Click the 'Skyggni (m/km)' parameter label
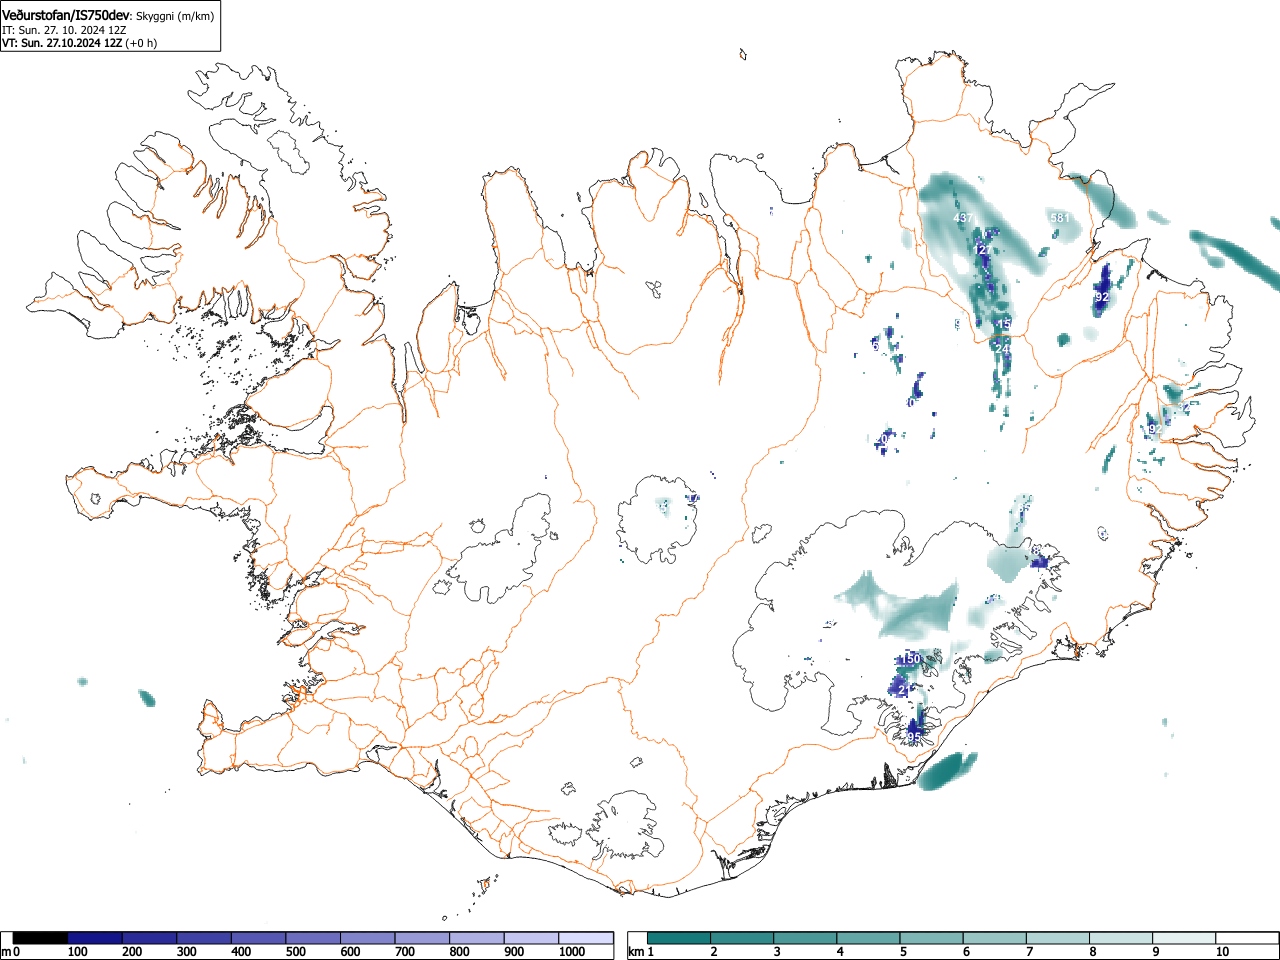1280x960 pixels. click(175, 16)
